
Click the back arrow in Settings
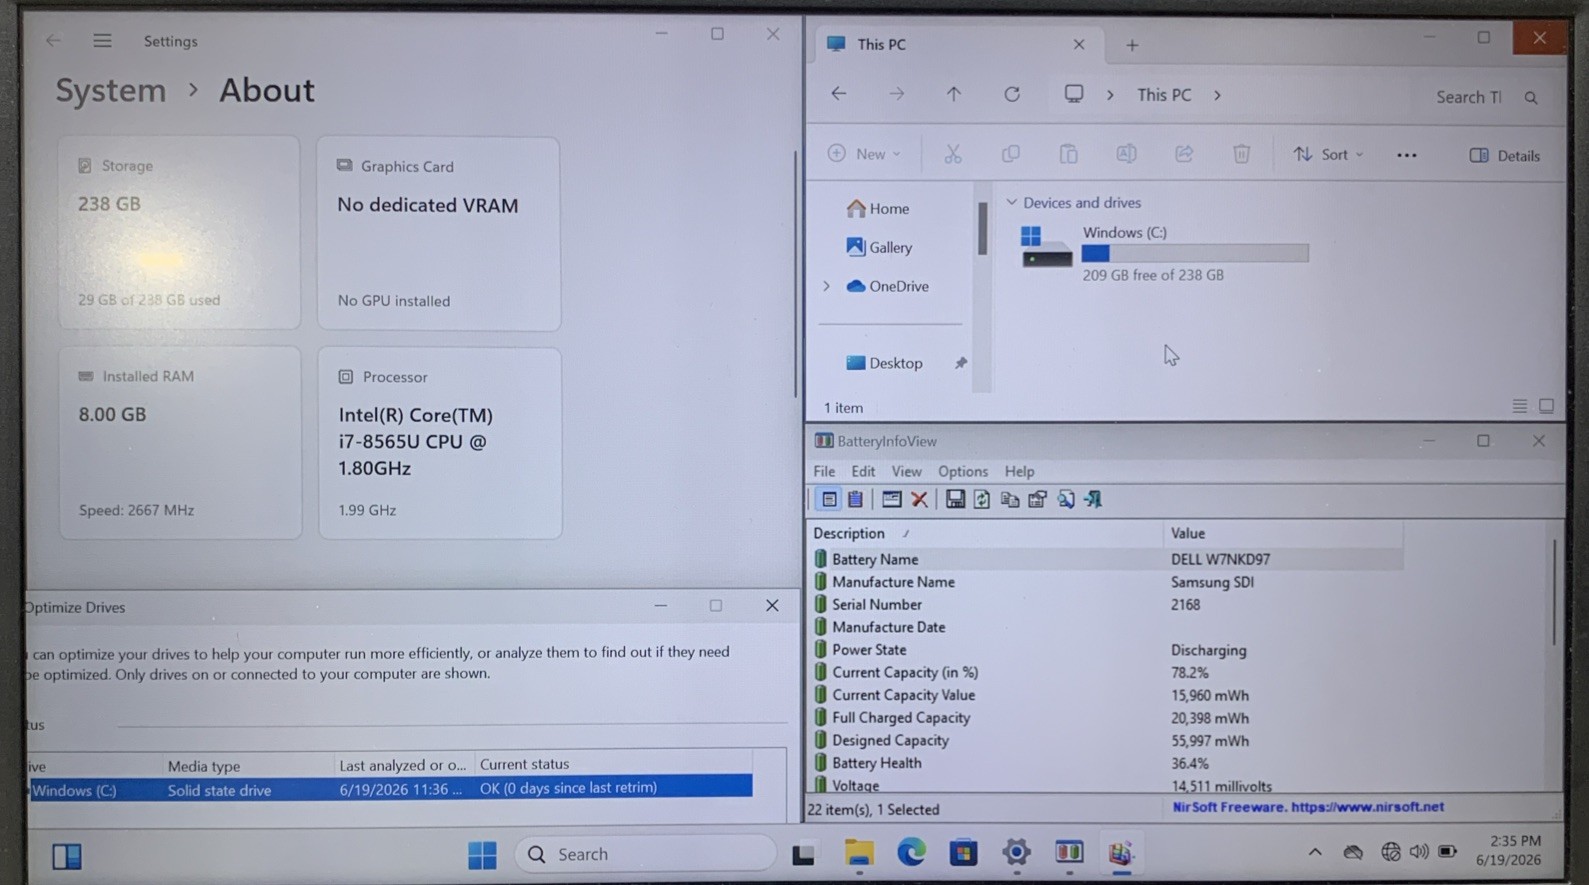tap(53, 41)
